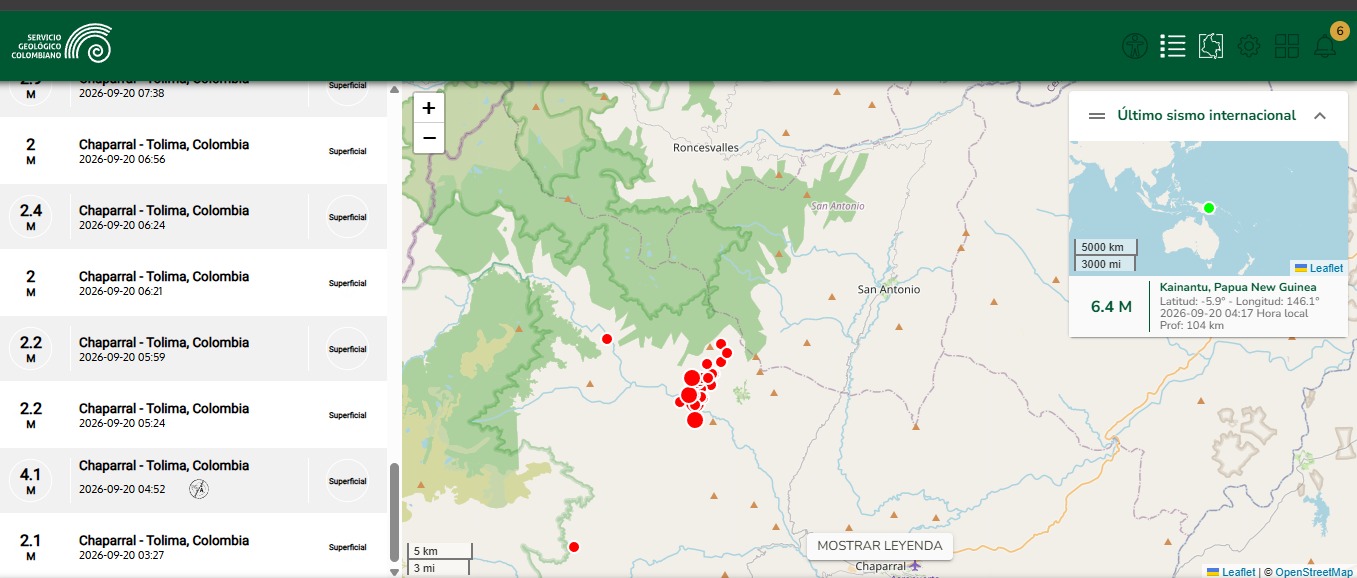
Task: Select the event dated 2026-09-20 07:38
Action: (193, 98)
